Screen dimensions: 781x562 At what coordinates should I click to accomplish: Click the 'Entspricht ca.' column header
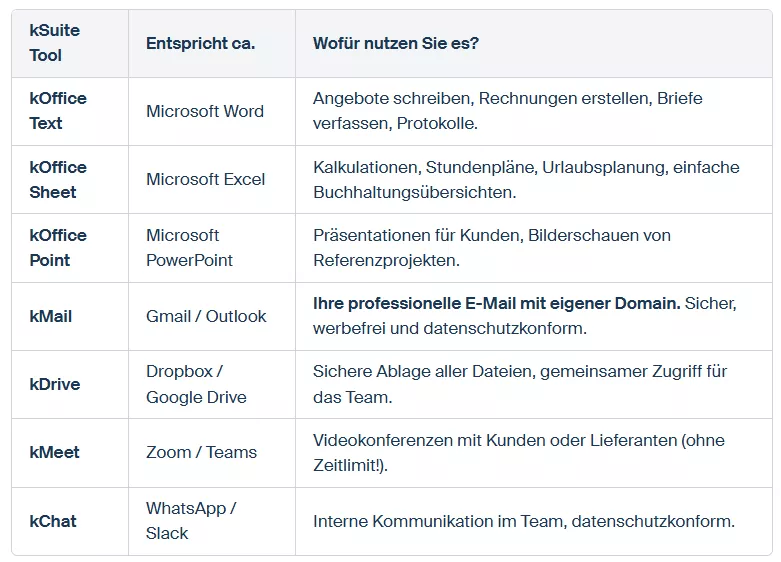212,43
